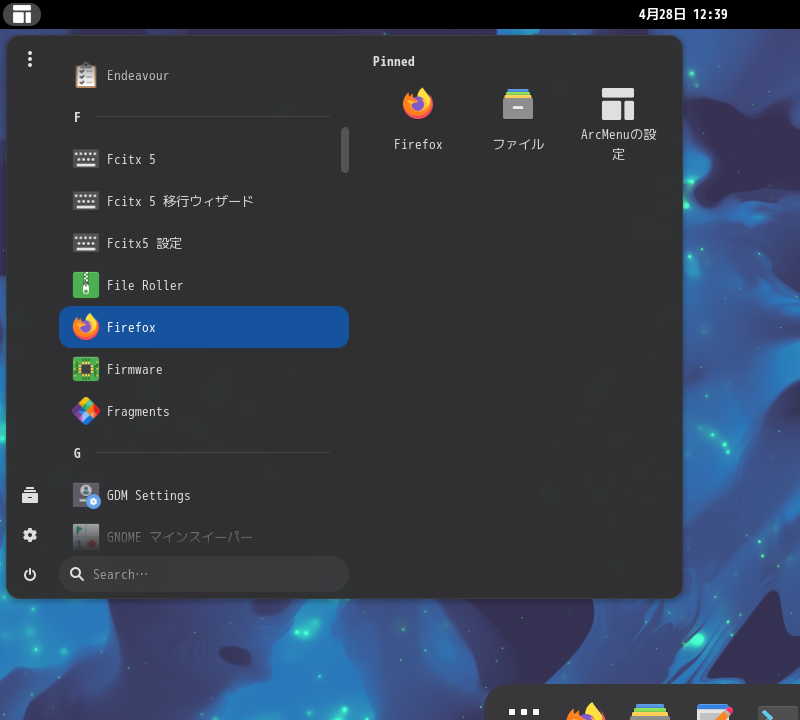Open pinned Firefox icon
The width and height of the screenshot is (800, 720).
coord(418,104)
